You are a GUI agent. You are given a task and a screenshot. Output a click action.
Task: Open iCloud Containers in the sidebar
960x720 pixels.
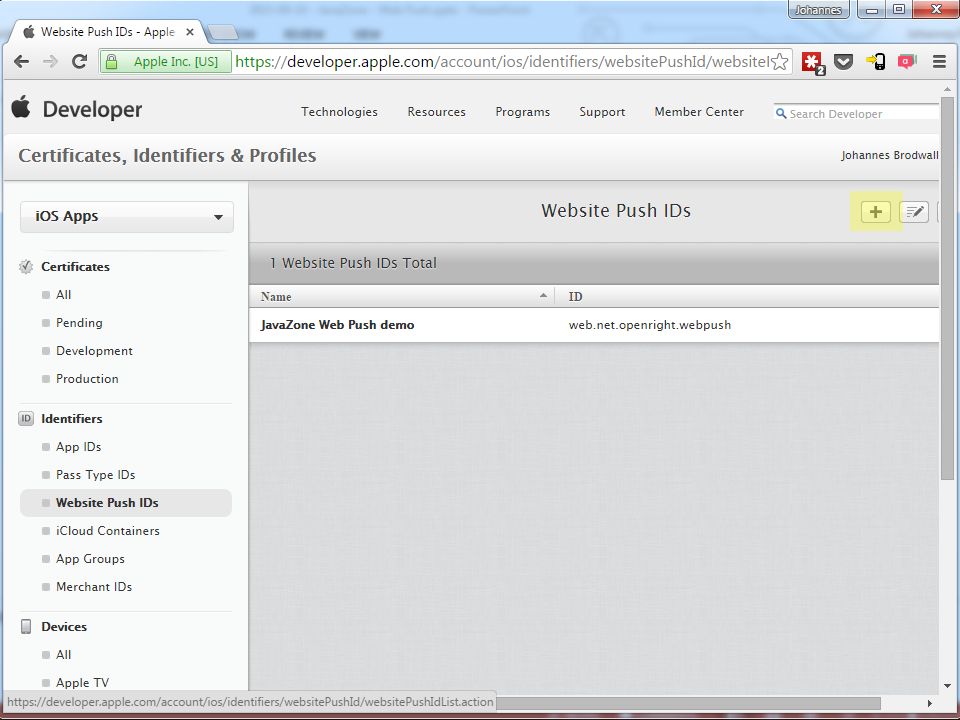[x=108, y=531]
